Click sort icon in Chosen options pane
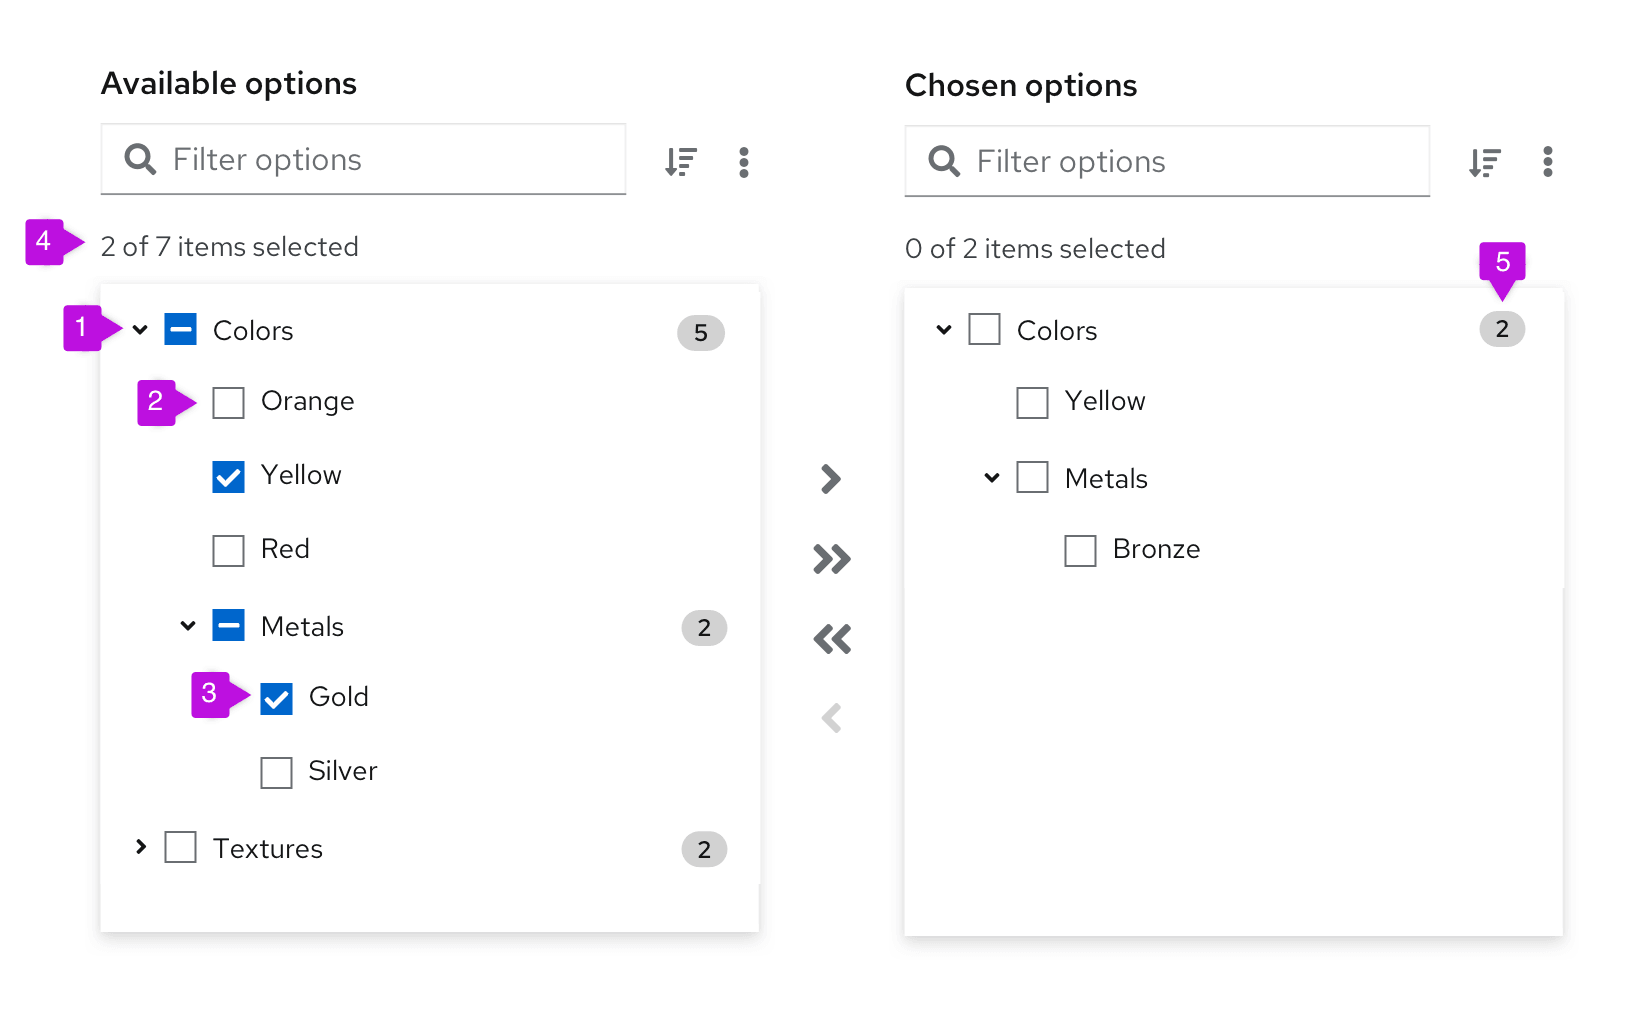Viewport: 1628px width, 1016px height. point(1485,162)
